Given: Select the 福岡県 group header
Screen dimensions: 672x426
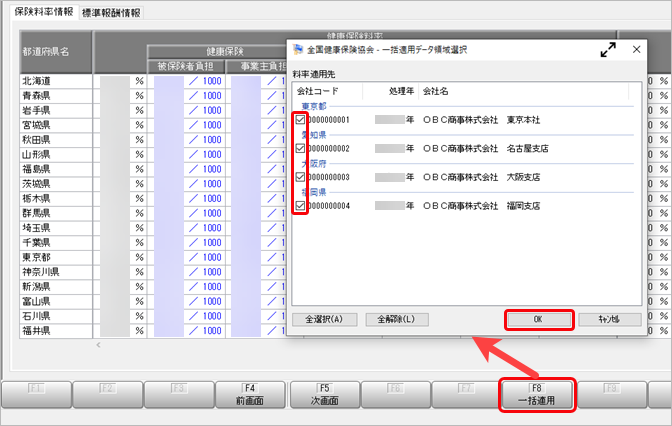Looking at the screenshot, I should [x=314, y=192].
